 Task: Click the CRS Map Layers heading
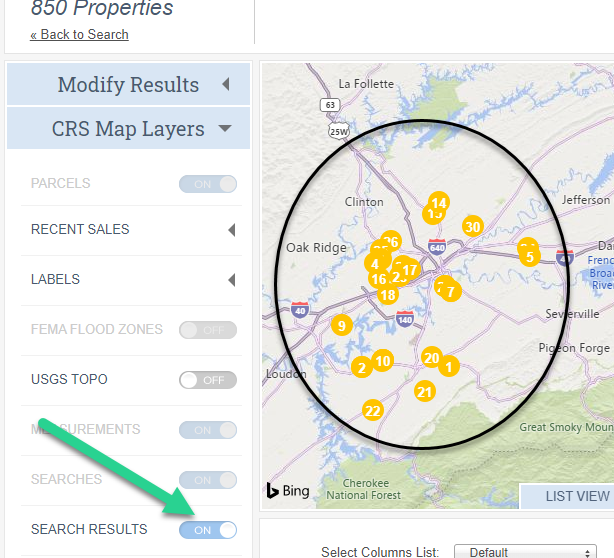pos(128,129)
